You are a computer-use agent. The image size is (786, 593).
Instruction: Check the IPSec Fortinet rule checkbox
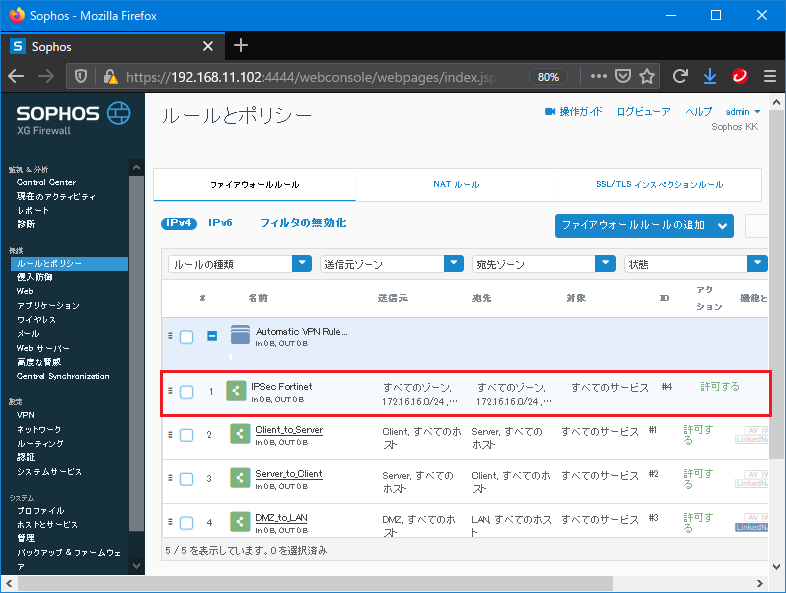tap(186, 392)
